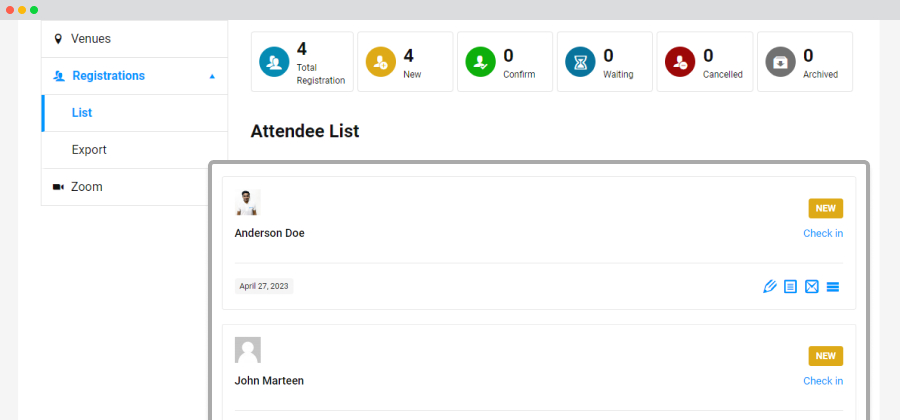Collapse the Registrations menu arrow
Image resolution: width=900 pixels, height=420 pixels.
[x=212, y=76]
